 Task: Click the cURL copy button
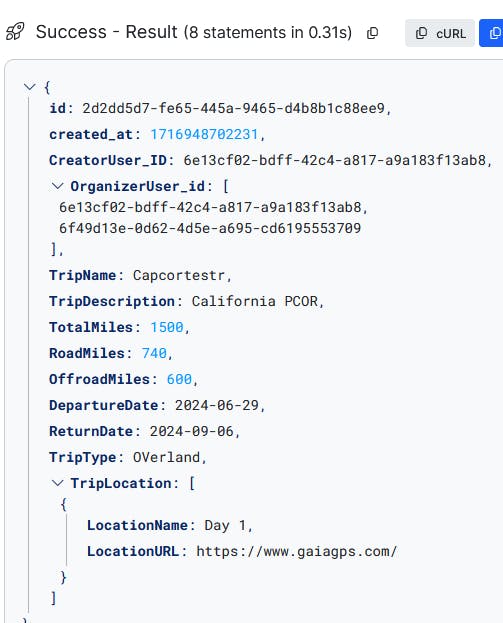[440, 33]
